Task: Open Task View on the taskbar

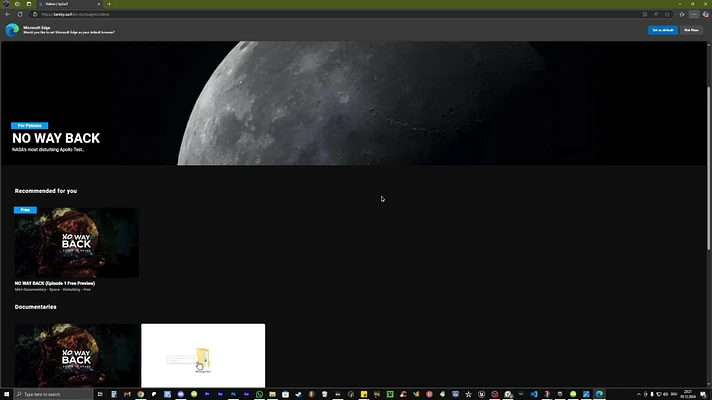Action: (x=100, y=394)
